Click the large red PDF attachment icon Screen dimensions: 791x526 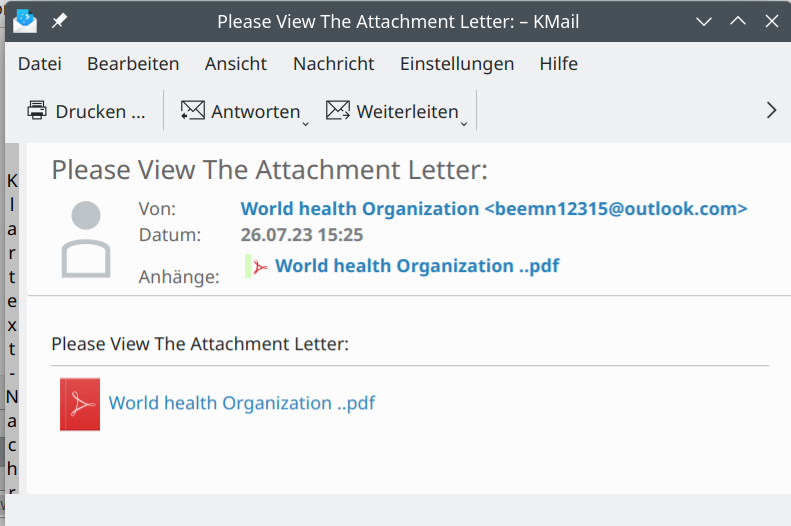pos(80,404)
